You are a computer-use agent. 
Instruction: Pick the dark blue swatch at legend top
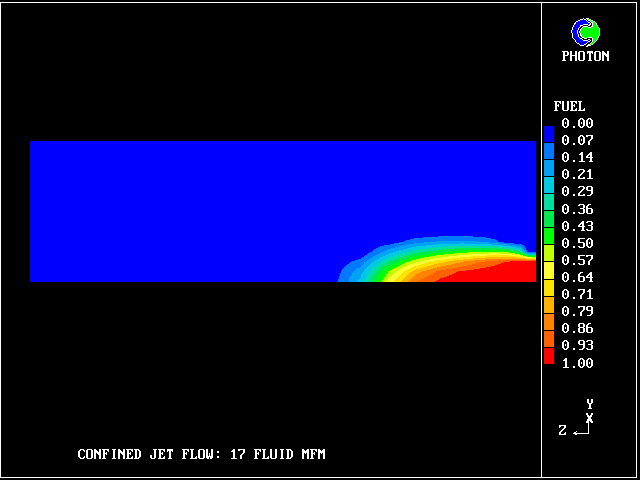click(548, 132)
